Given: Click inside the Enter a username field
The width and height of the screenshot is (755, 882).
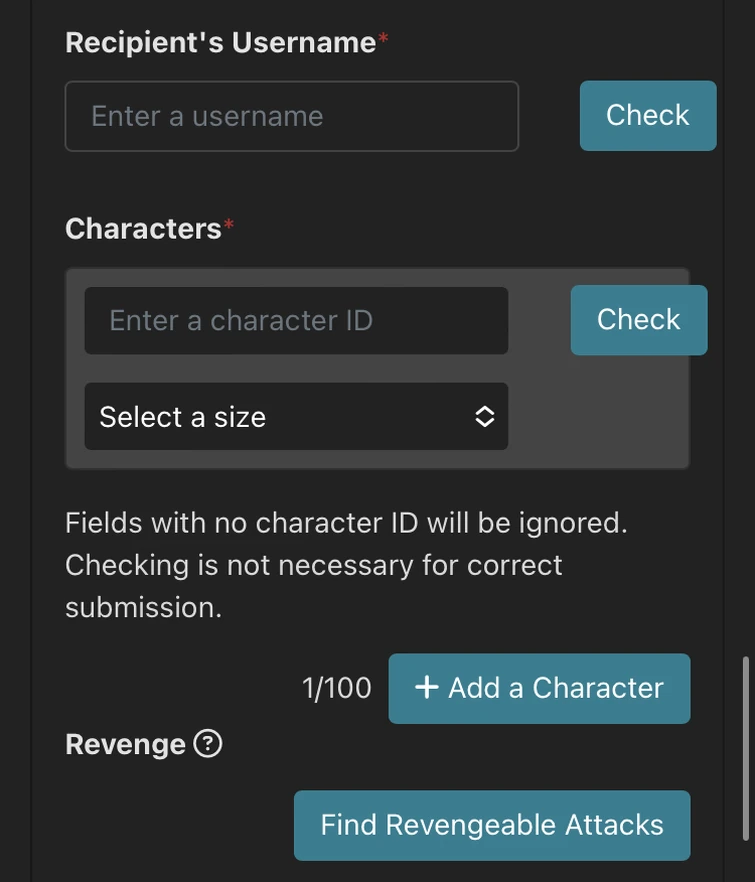Looking at the screenshot, I should point(291,115).
